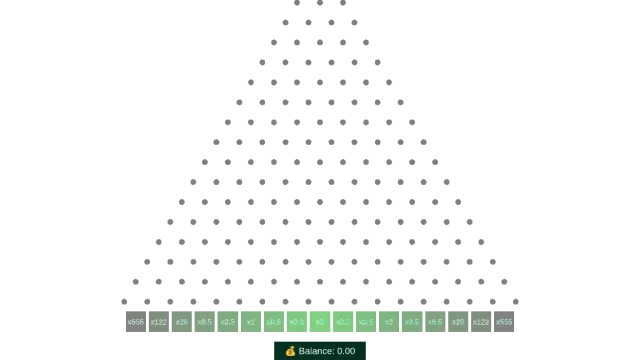The height and width of the screenshot is (360, 640).
Task: Select the x555 slot on the left end
Action: point(136,322)
